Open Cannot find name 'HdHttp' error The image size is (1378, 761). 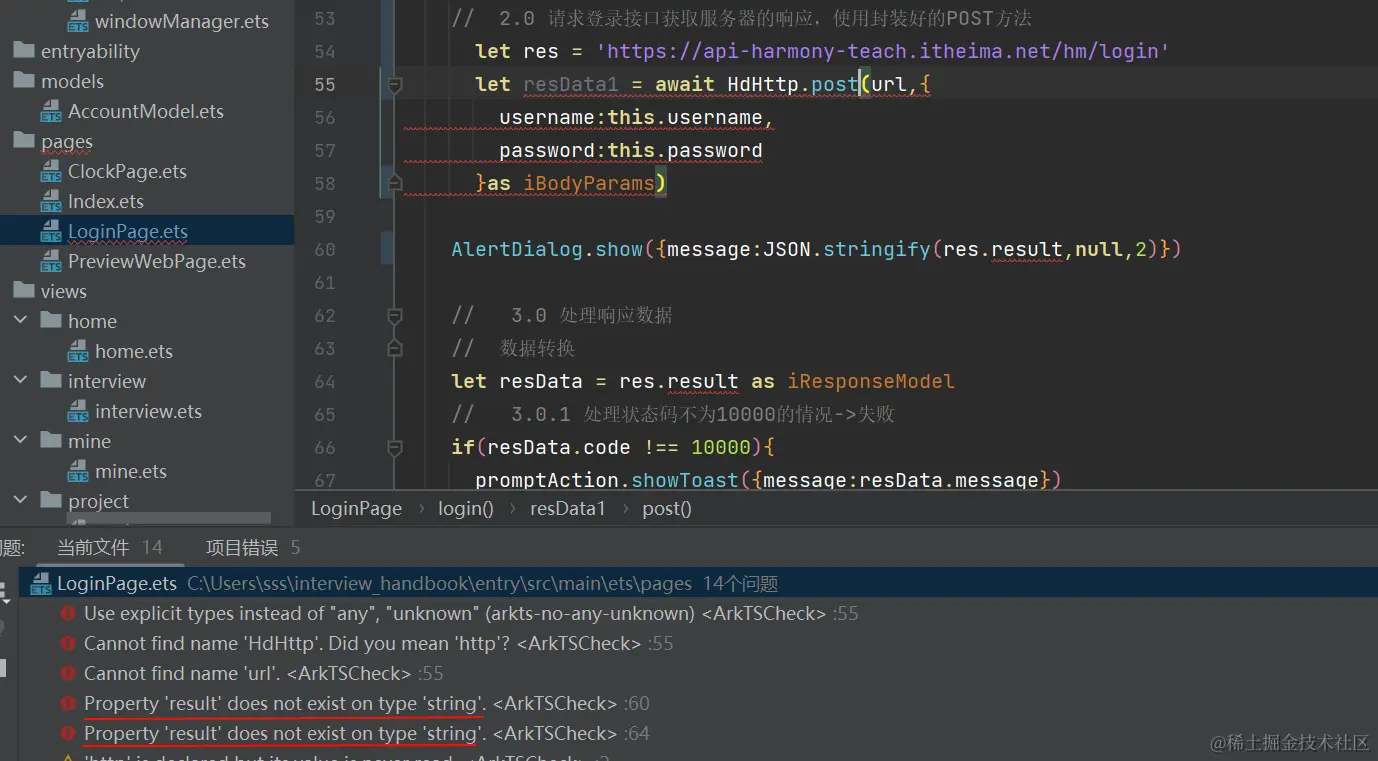tap(378, 643)
